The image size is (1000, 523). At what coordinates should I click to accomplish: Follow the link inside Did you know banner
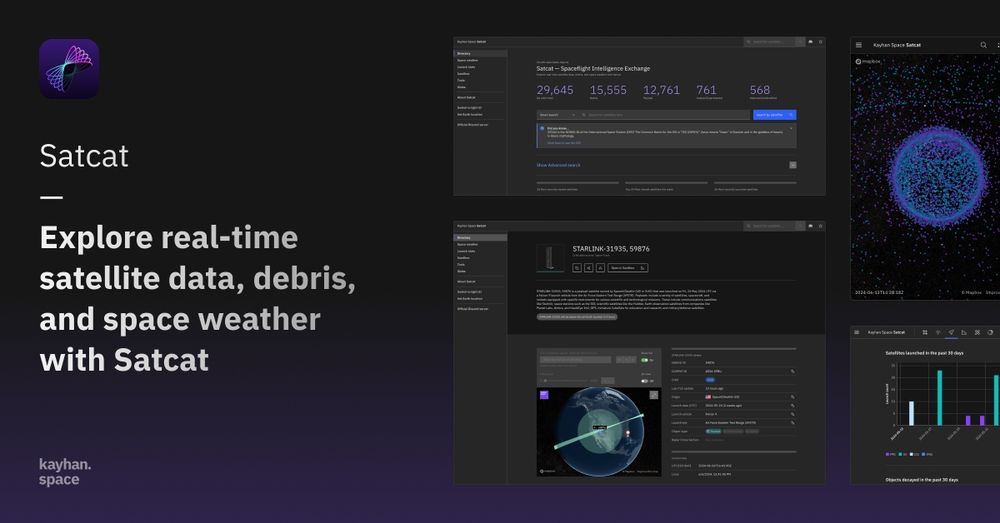564,143
